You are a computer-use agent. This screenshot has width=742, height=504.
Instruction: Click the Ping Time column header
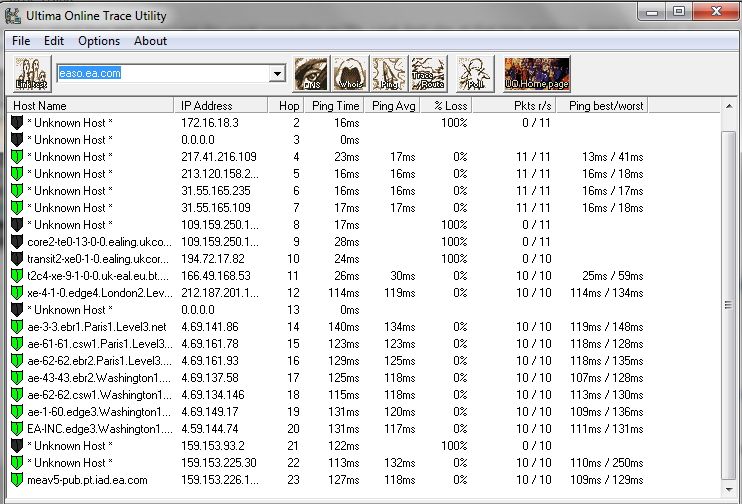(334, 106)
